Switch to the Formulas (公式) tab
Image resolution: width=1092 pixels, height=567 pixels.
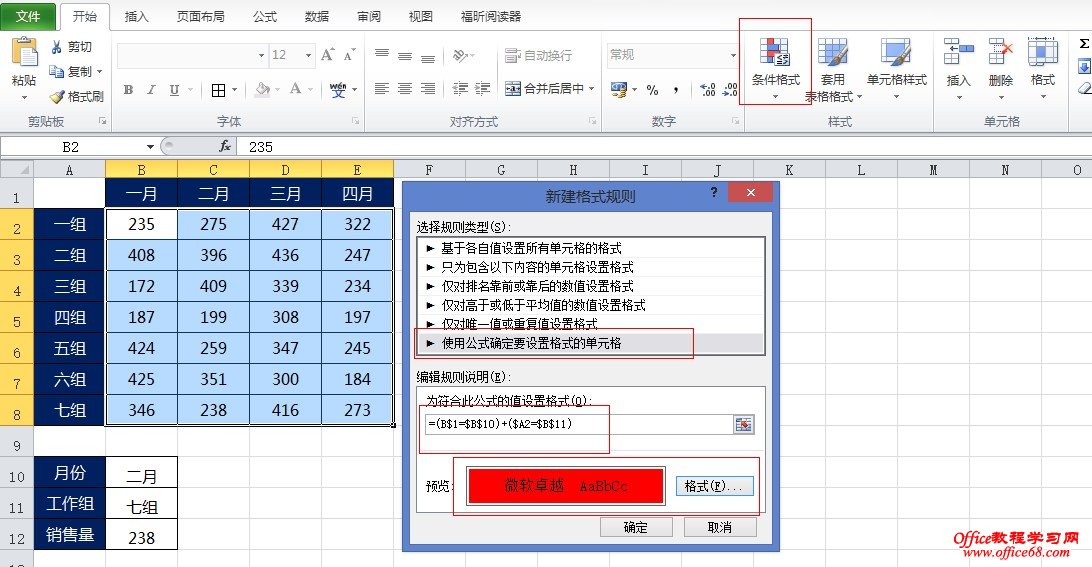coord(265,16)
